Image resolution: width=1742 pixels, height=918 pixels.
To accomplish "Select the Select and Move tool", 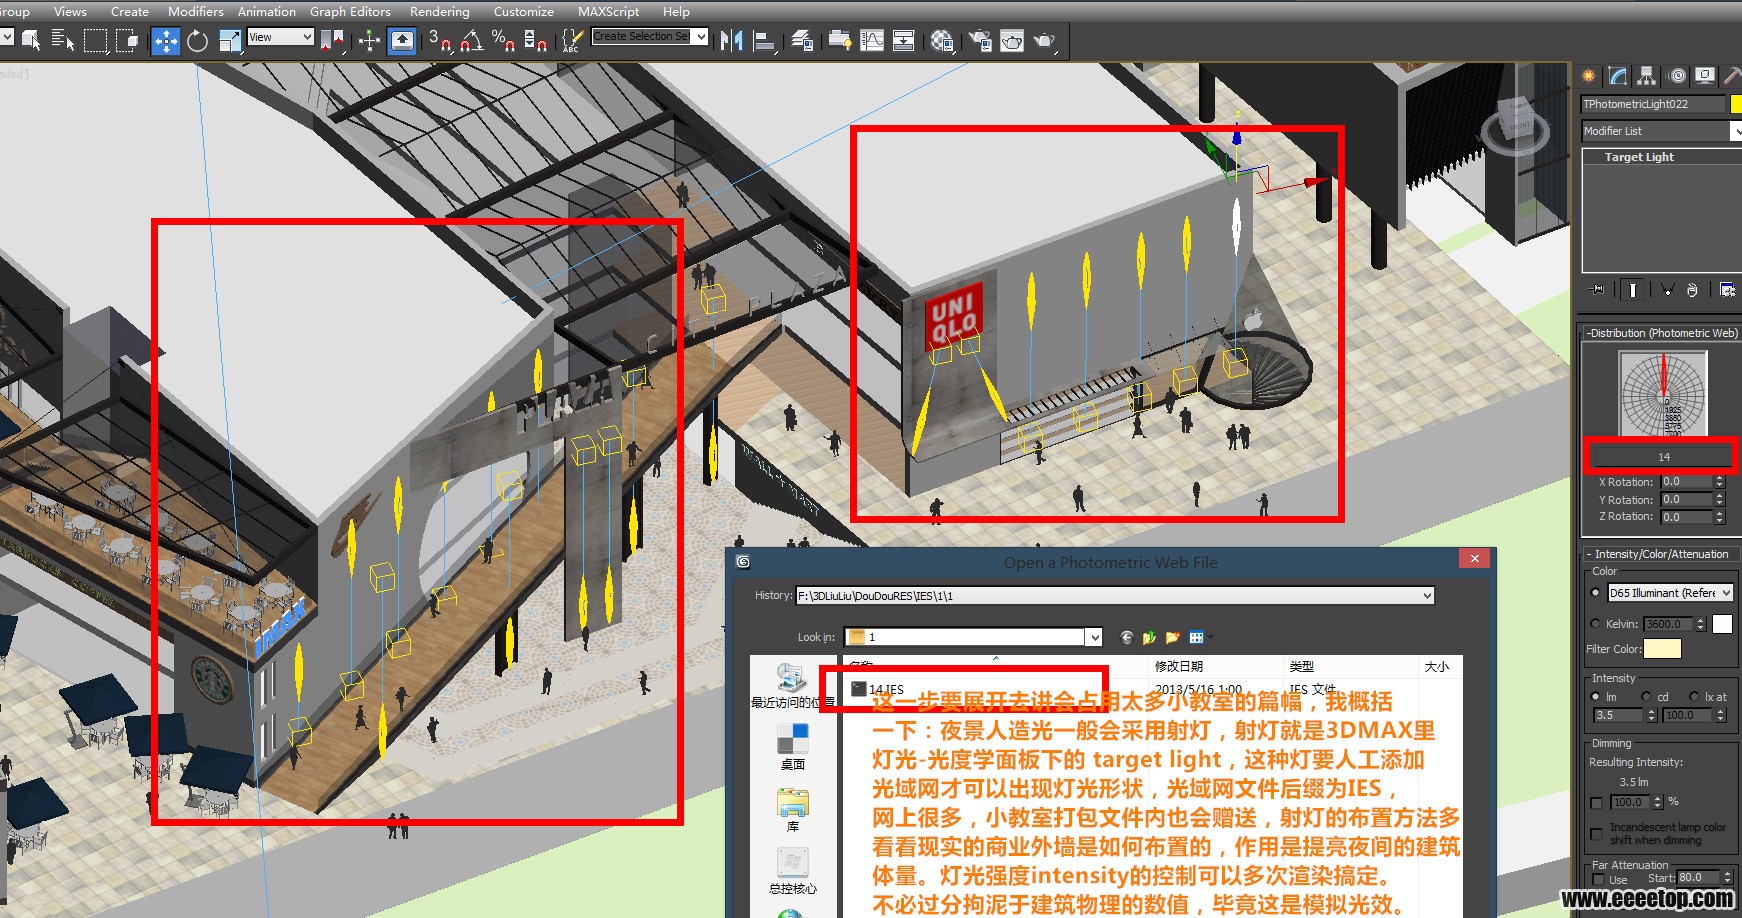I will pyautogui.click(x=166, y=41).
